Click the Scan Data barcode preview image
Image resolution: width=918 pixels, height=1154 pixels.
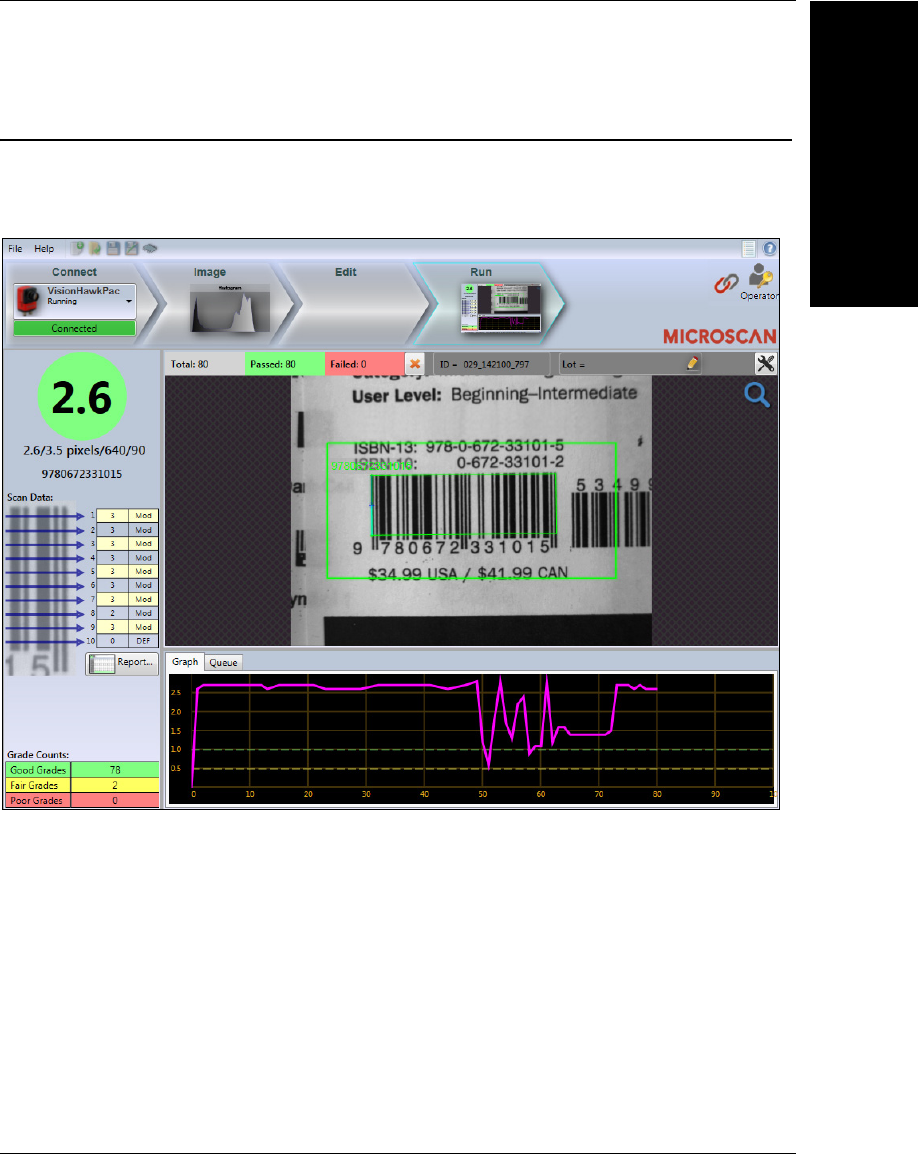point(40,589)
